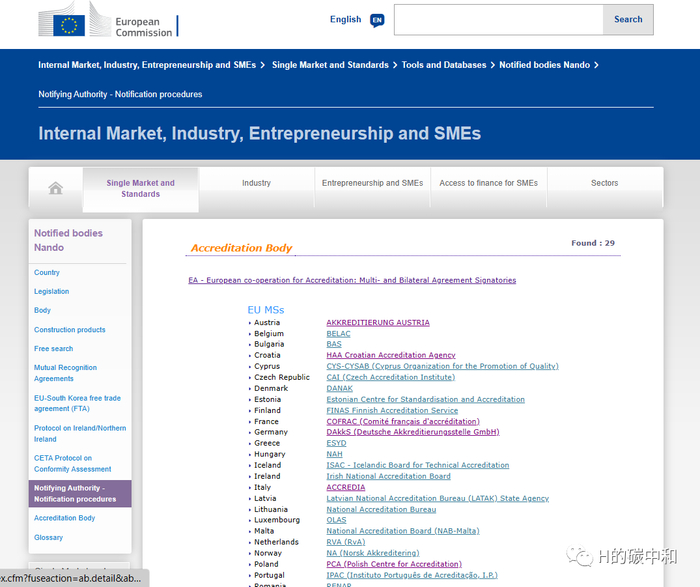Open Country in the sidebar

point(47,272)
